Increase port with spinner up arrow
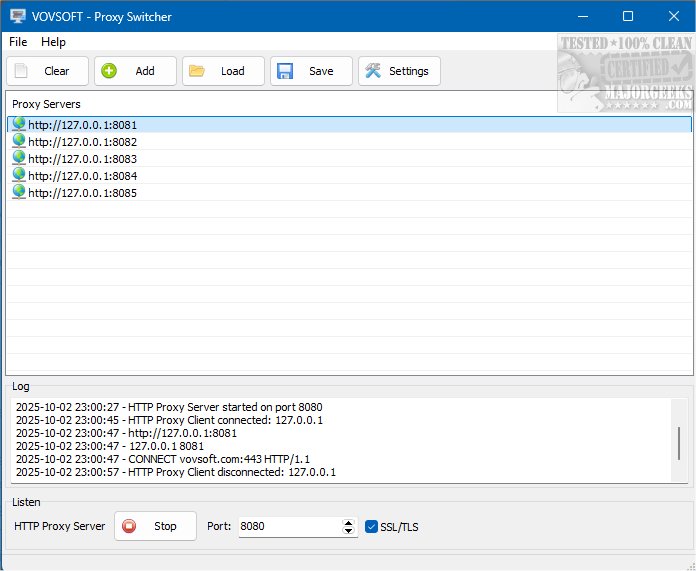The width and height of the screenshot is (696, 571). [x=349, y=523]
